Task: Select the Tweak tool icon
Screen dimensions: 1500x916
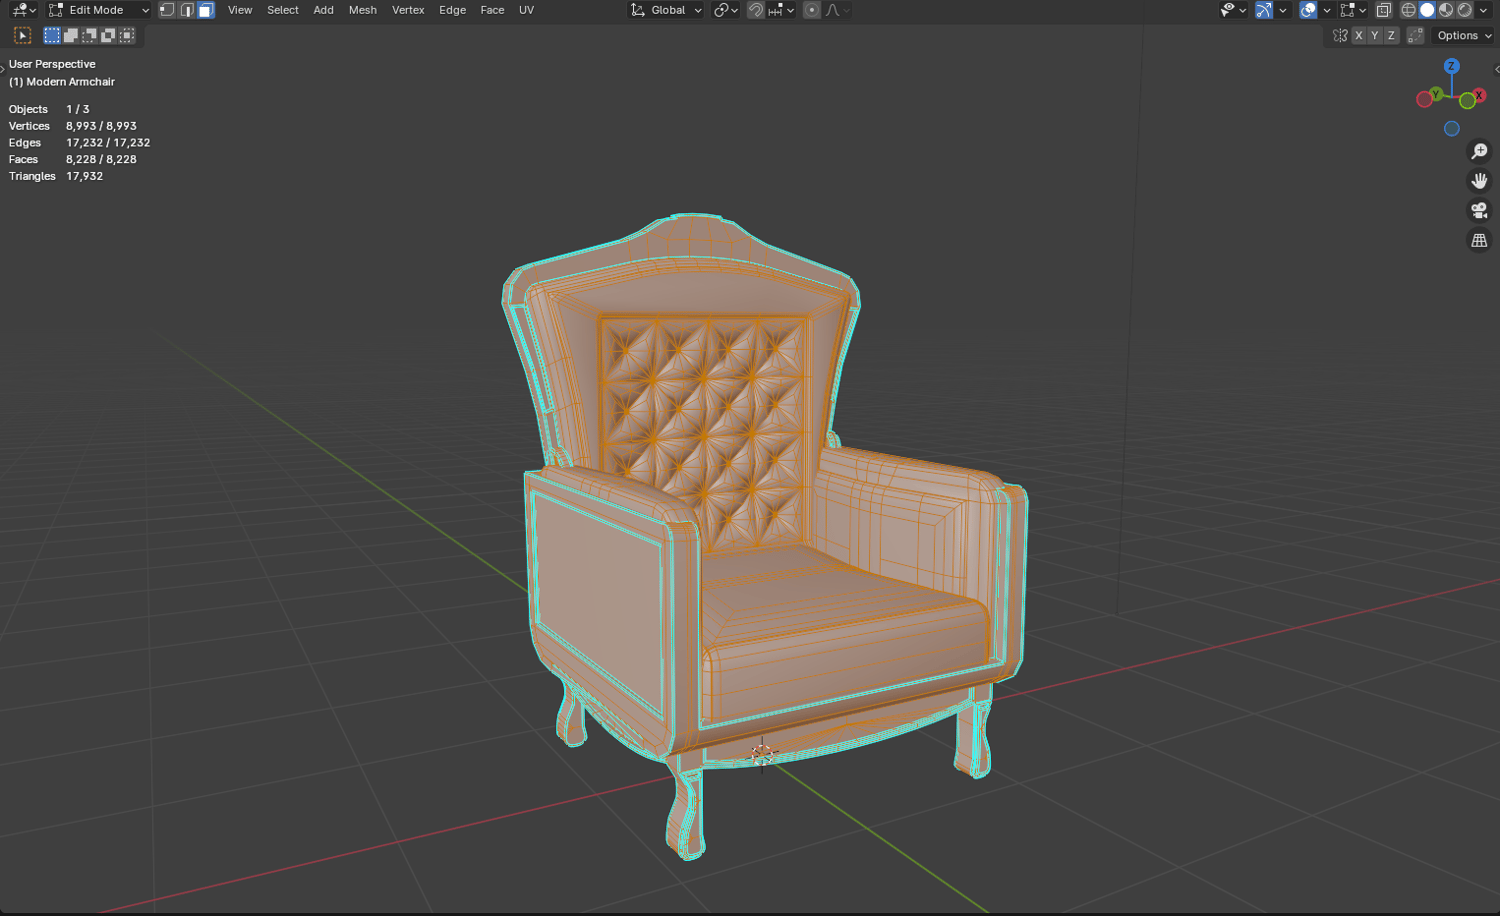Action: click(x=23, y=36)
